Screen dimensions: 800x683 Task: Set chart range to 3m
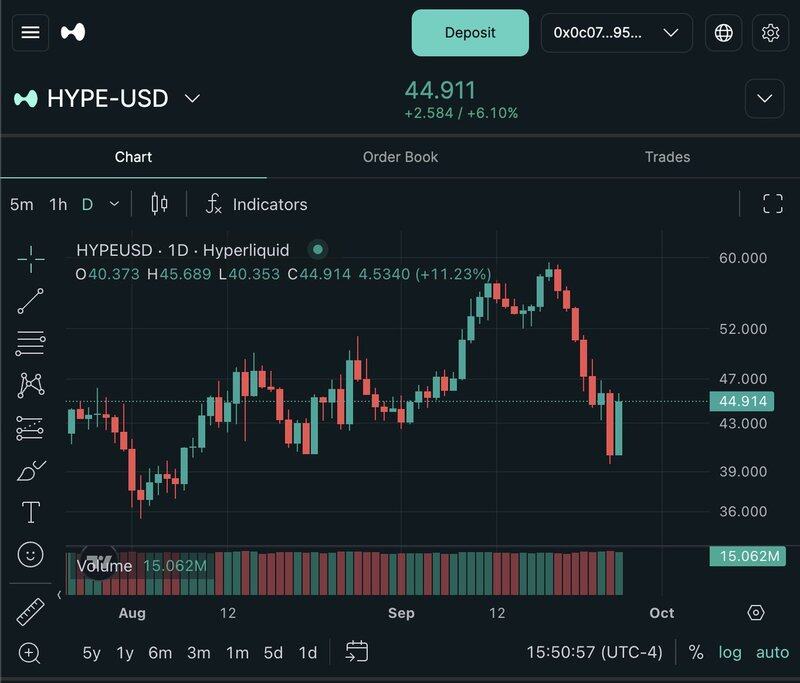pos(198,653)
